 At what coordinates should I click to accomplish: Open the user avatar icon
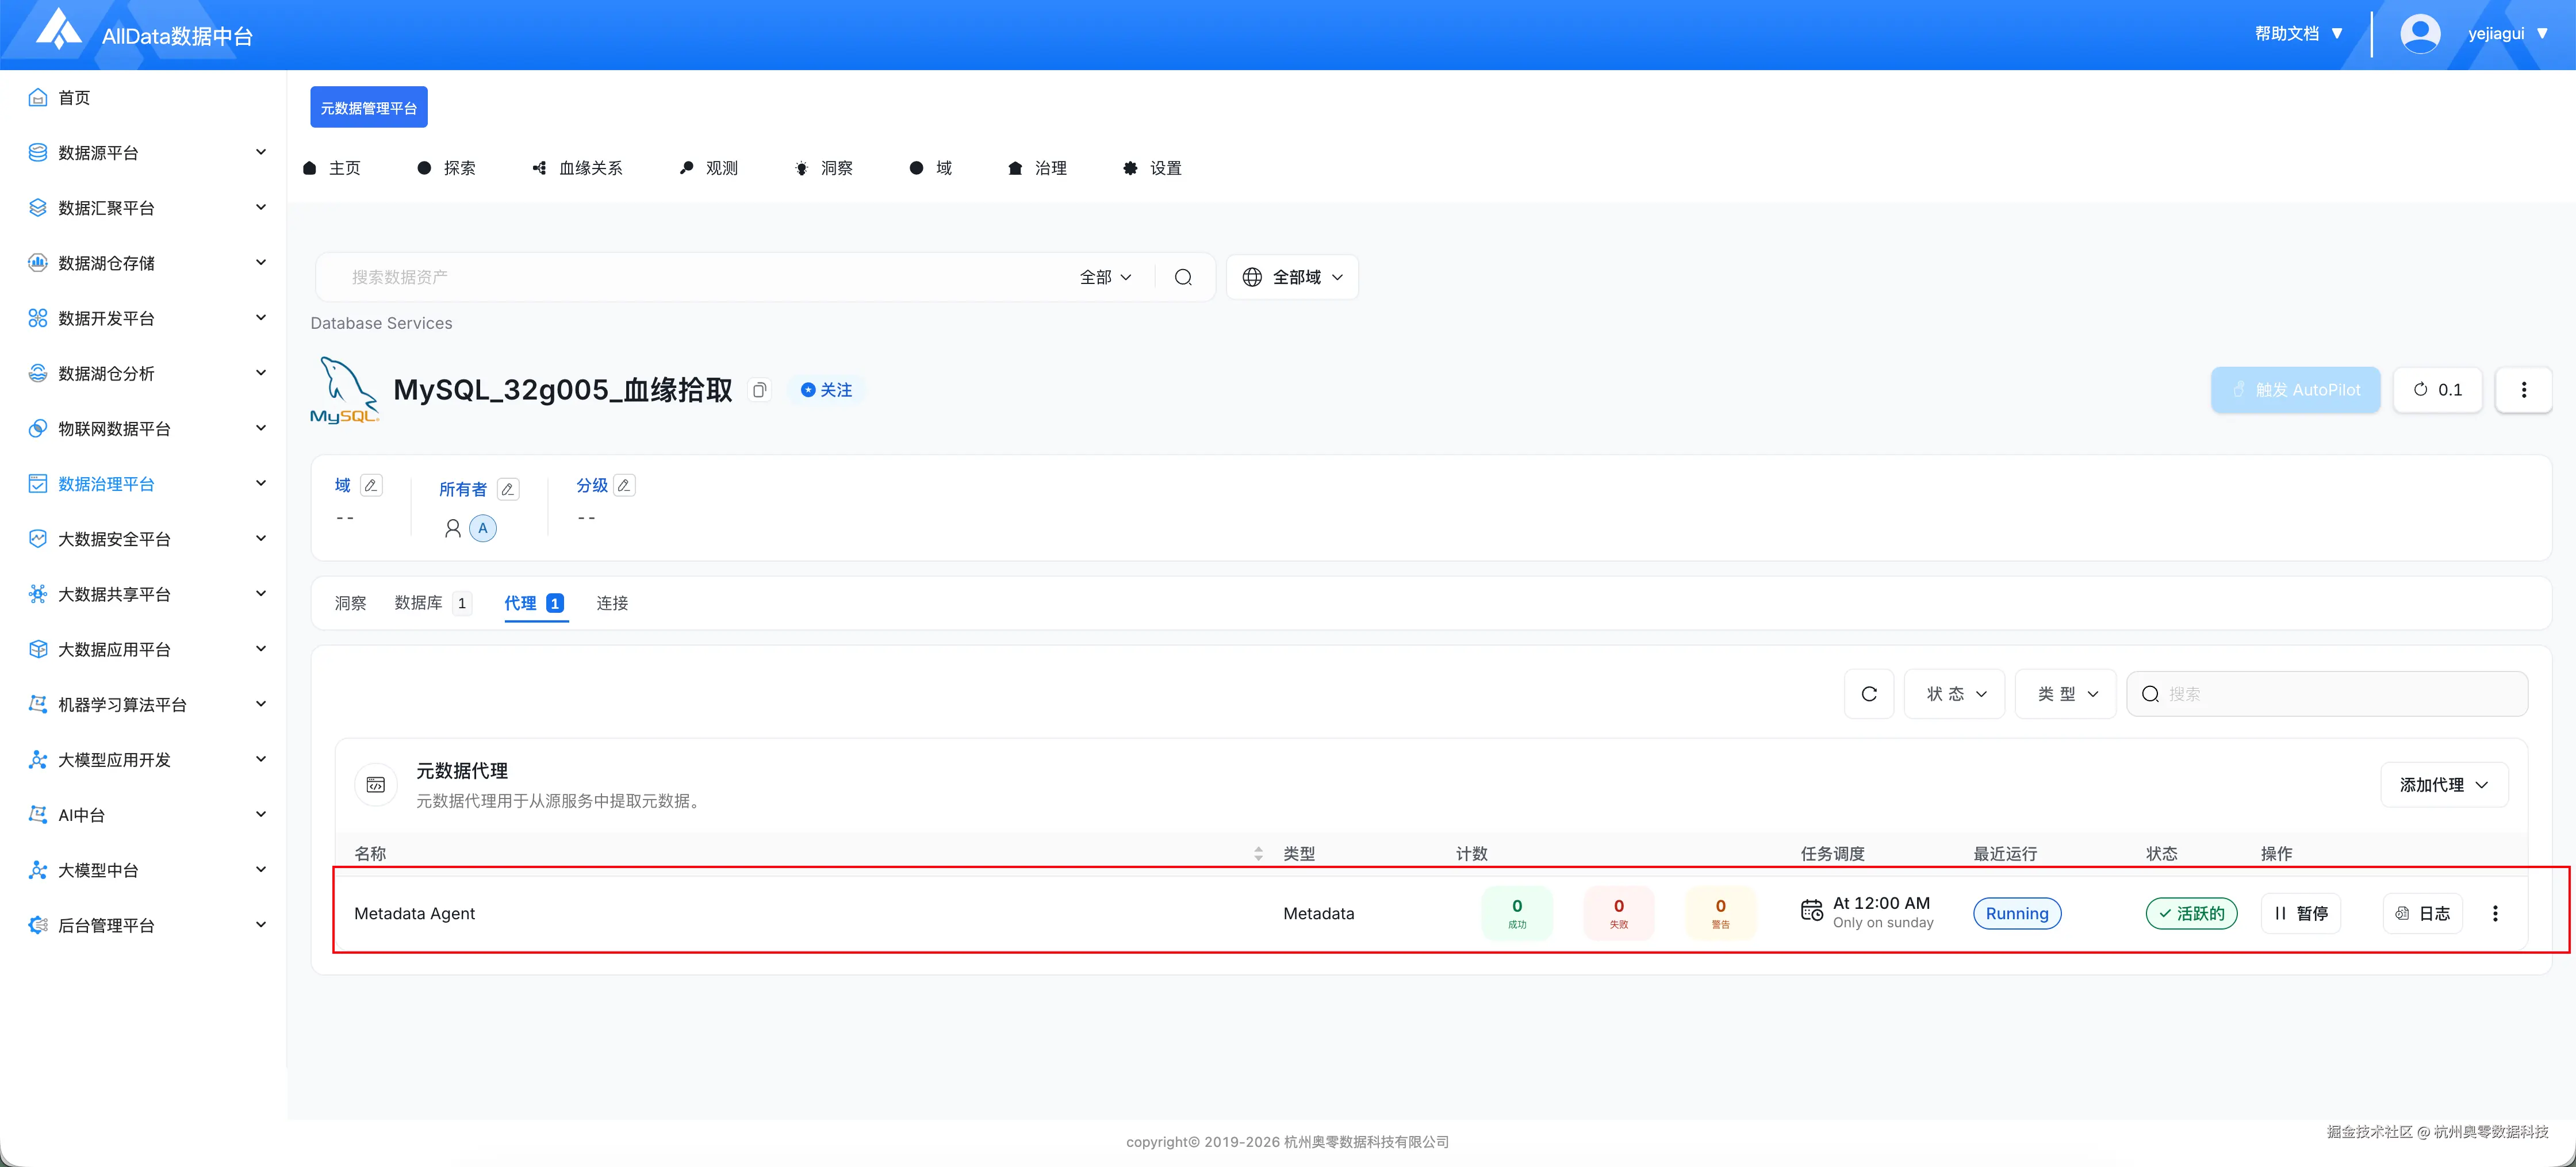coord(2420,34)
